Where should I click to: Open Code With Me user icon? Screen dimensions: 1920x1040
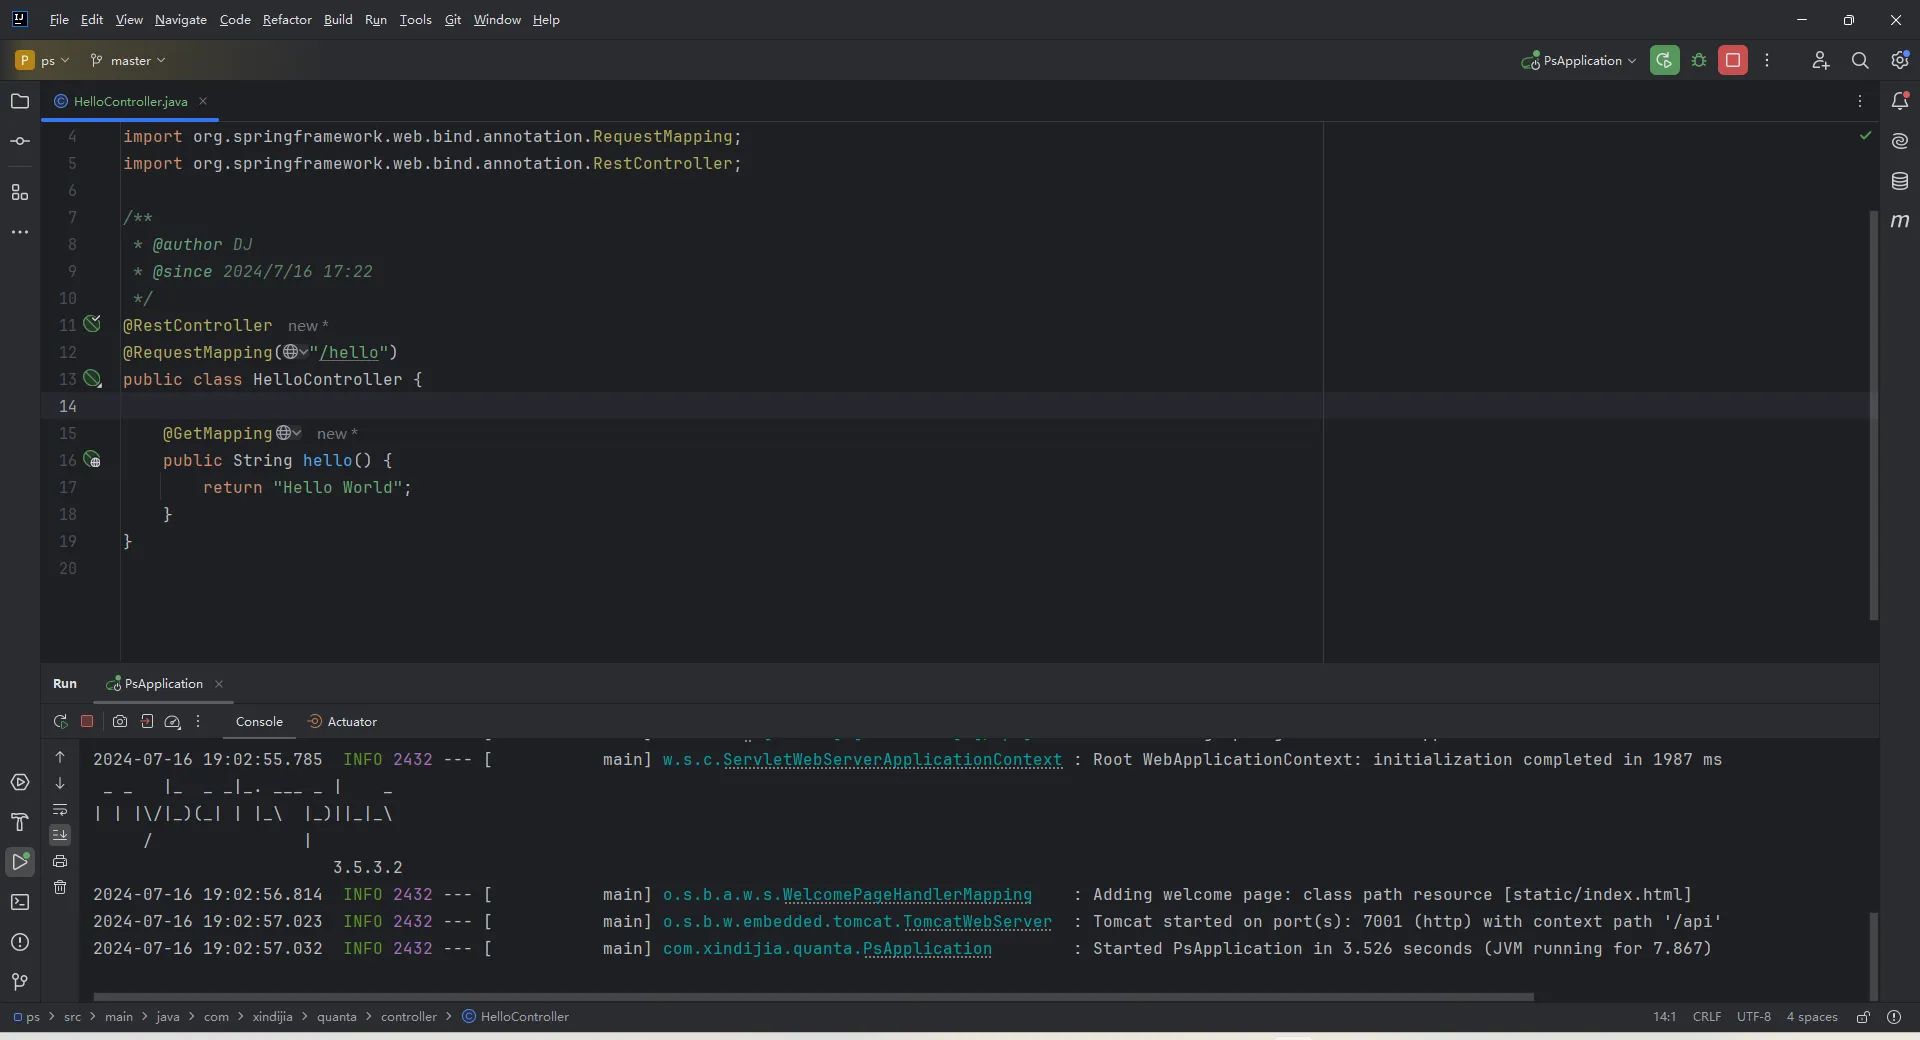point(1820,60)
